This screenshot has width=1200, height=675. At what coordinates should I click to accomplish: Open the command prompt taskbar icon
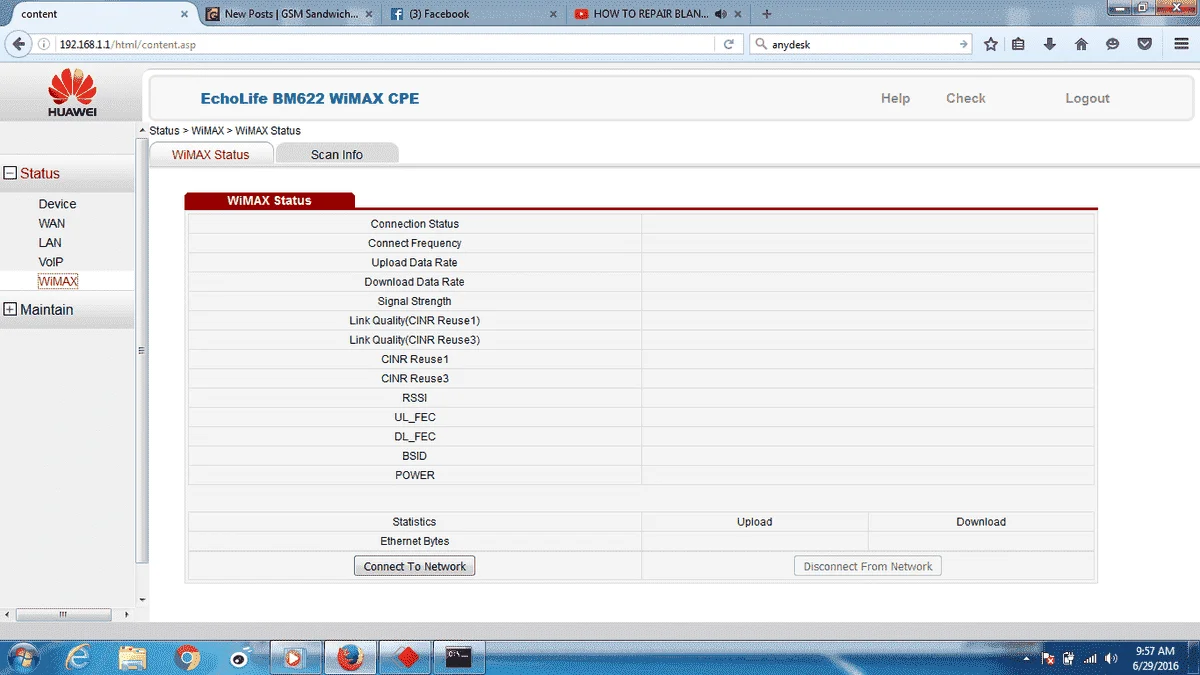pyautogui.click(x=459, y=657)
